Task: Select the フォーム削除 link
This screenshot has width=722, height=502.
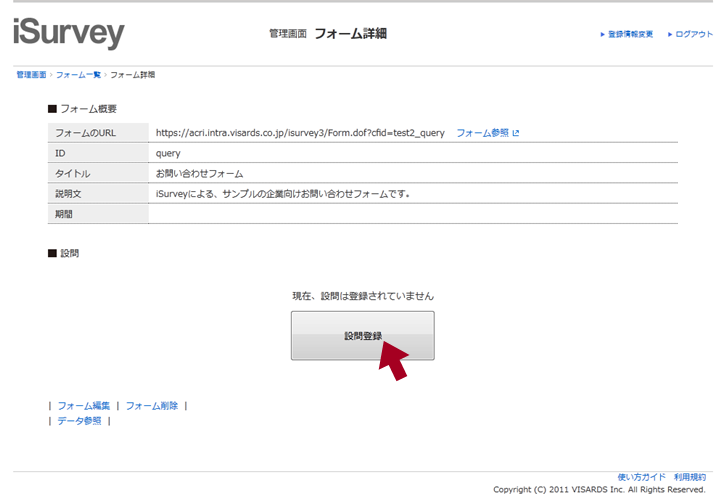Action: pyautogui.click(x=152, y=406)
